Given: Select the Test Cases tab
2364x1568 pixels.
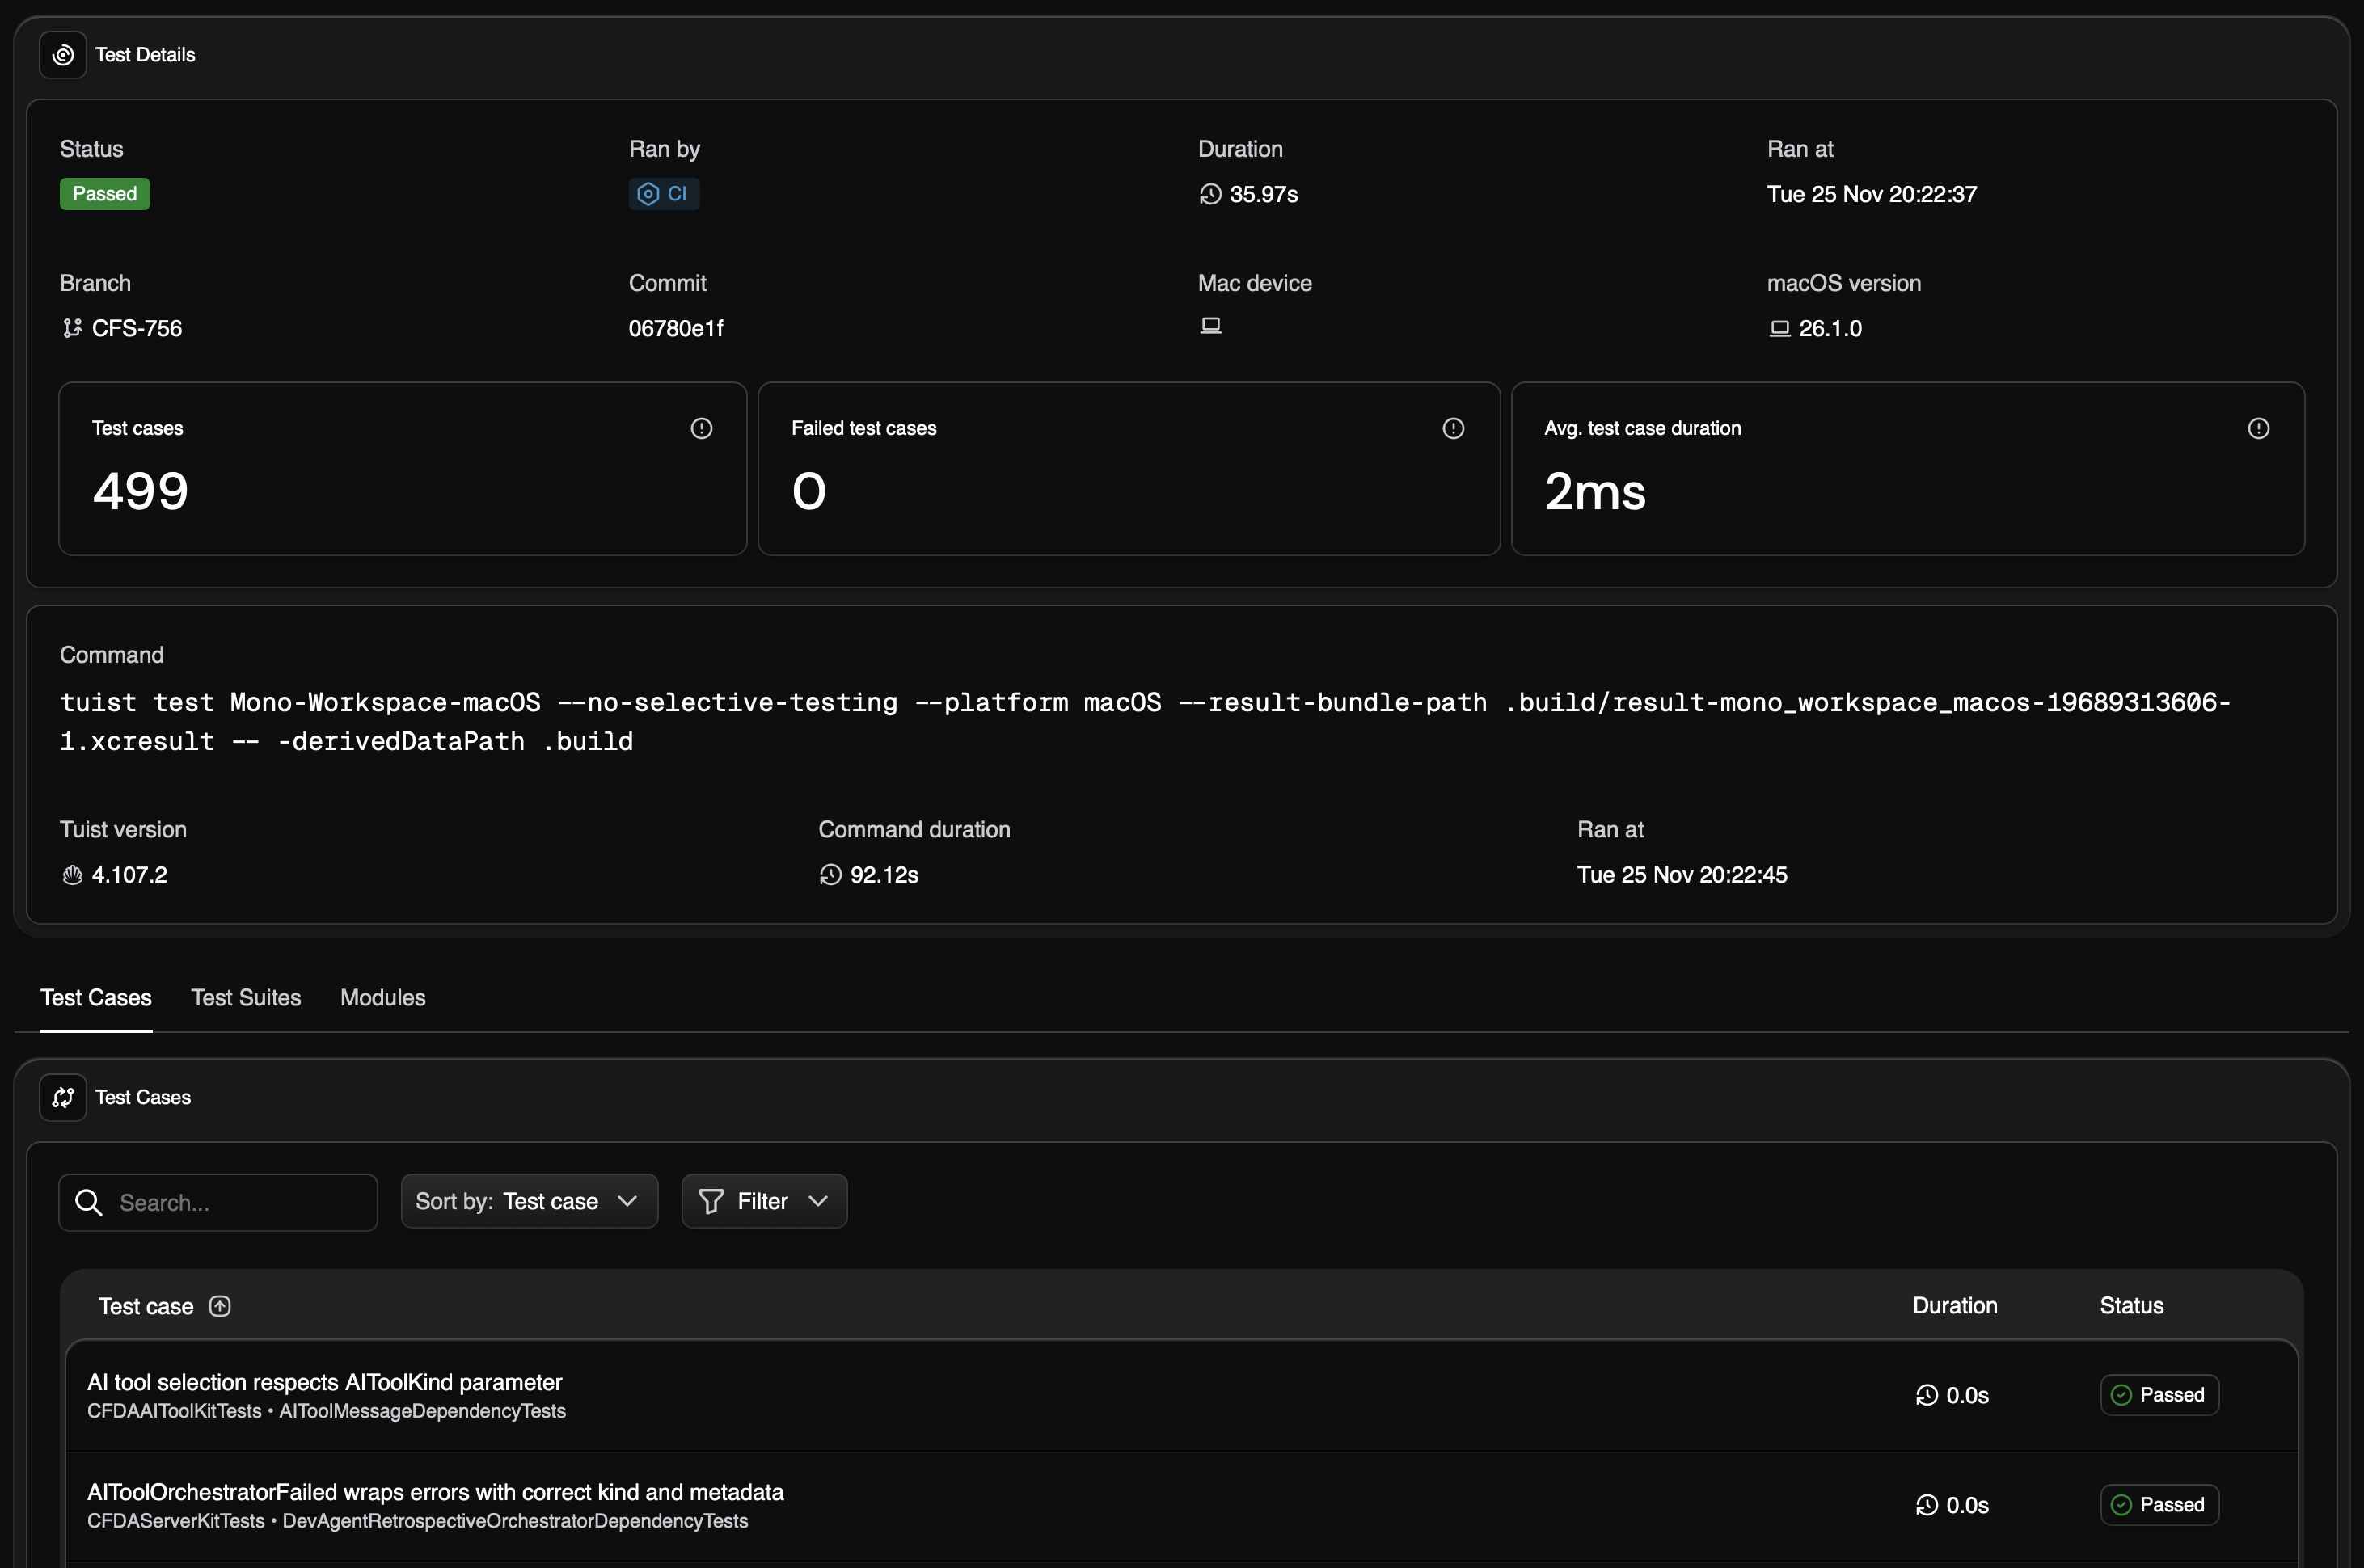Looking at the screenshot, I should pos(96,997).
